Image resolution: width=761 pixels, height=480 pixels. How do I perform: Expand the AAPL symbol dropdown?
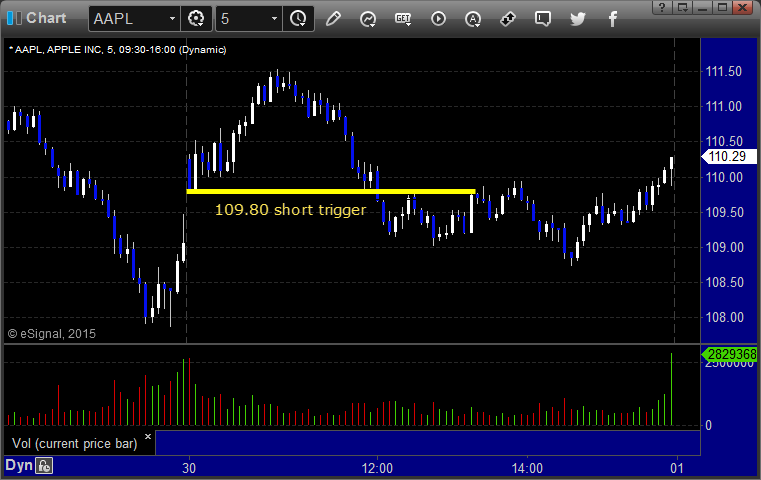click(172, 19)
